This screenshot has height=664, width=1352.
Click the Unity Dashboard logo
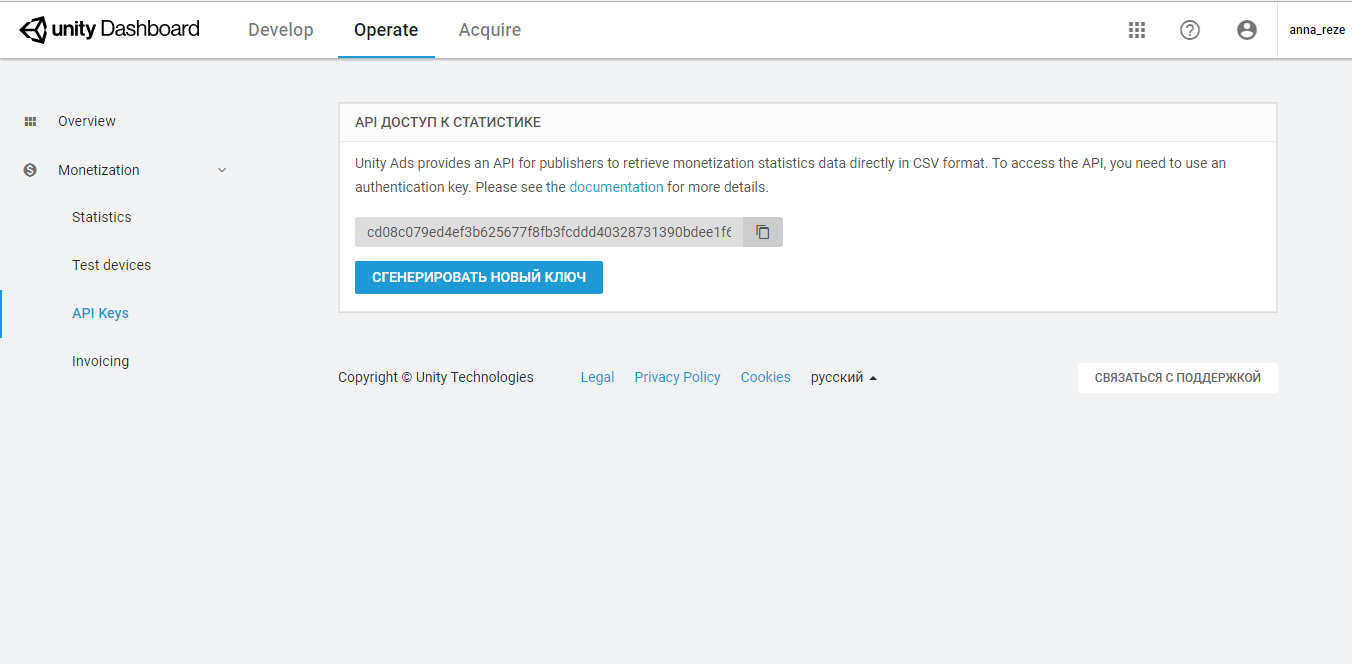pos(110,29)
